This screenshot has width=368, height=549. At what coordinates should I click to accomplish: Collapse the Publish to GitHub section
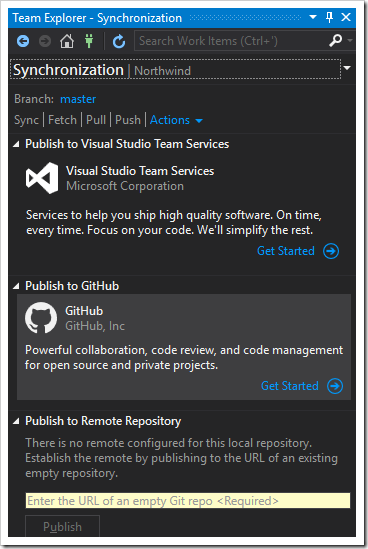pos(16,286)
